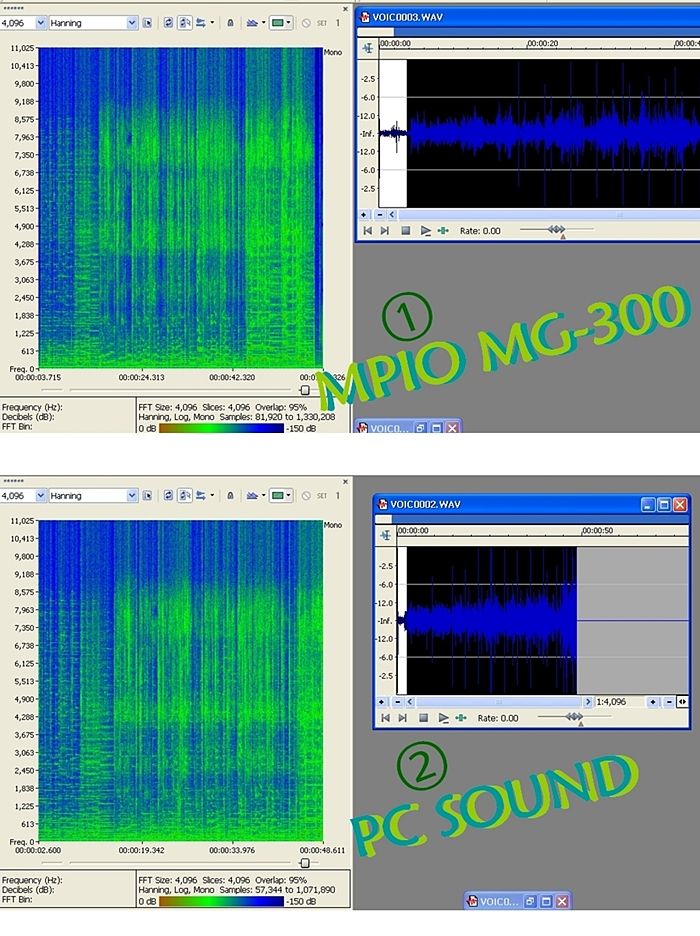
Task: Click VOIC0003.WAV window title bar
Action: [x=528, y=17]
